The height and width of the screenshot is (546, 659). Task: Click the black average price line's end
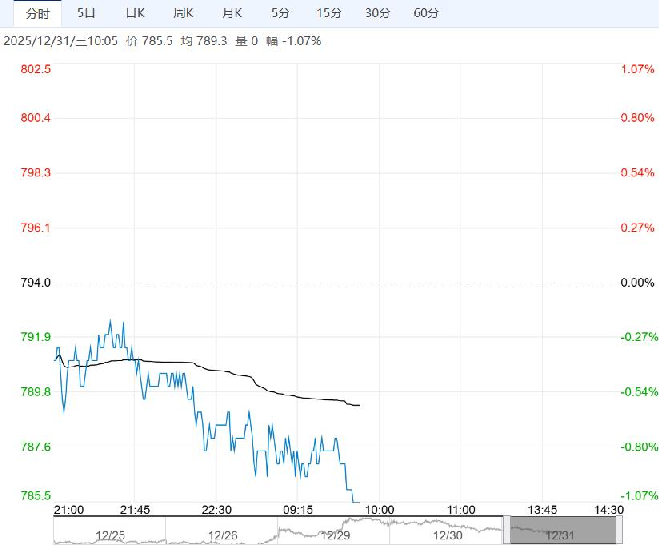358,405
